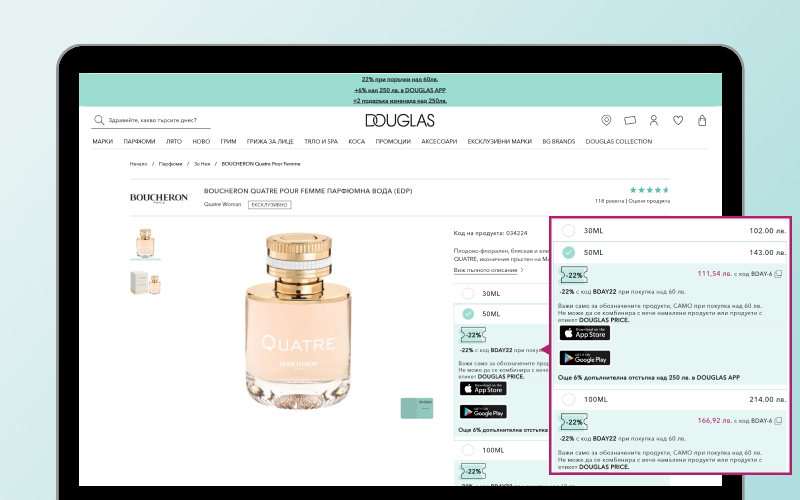This screenshot has height=500, width=800.
Task: Open the МАРКИ menu
Action: tap(103, 141)
